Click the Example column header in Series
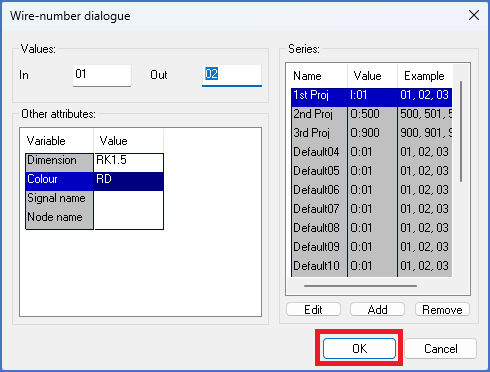The height and width of the screenshot is (372, 490). (425, 76)
